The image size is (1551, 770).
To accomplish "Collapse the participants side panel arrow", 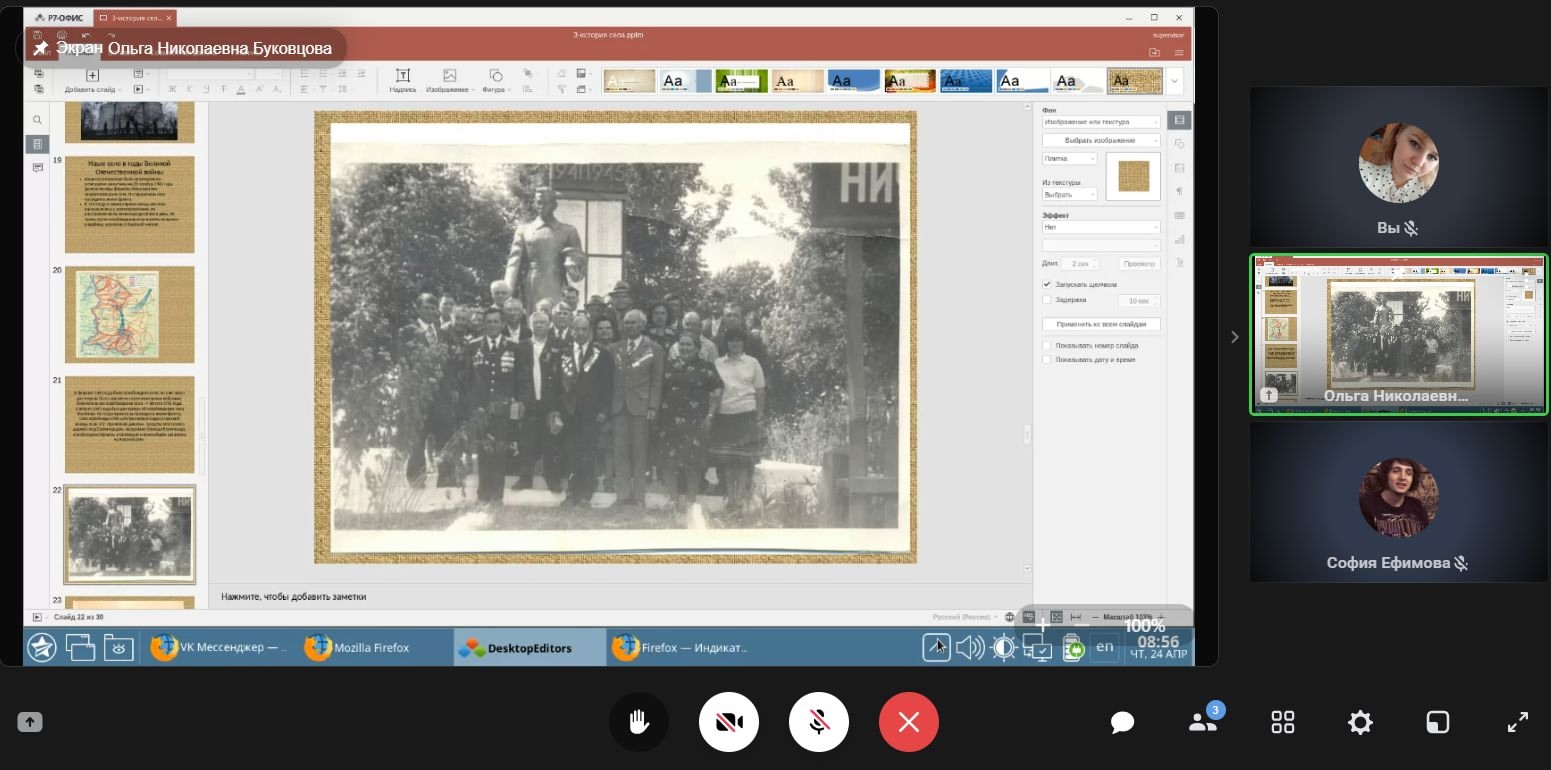I will [1235, 337].
